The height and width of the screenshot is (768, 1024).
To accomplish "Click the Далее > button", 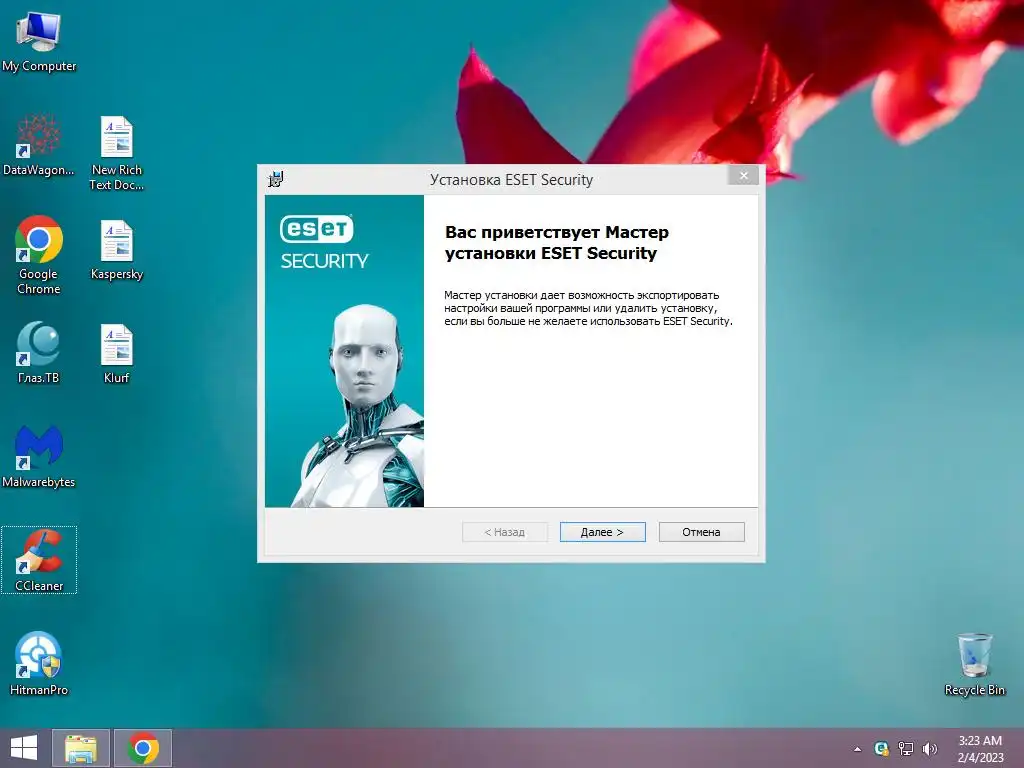I will click(602, 532).
